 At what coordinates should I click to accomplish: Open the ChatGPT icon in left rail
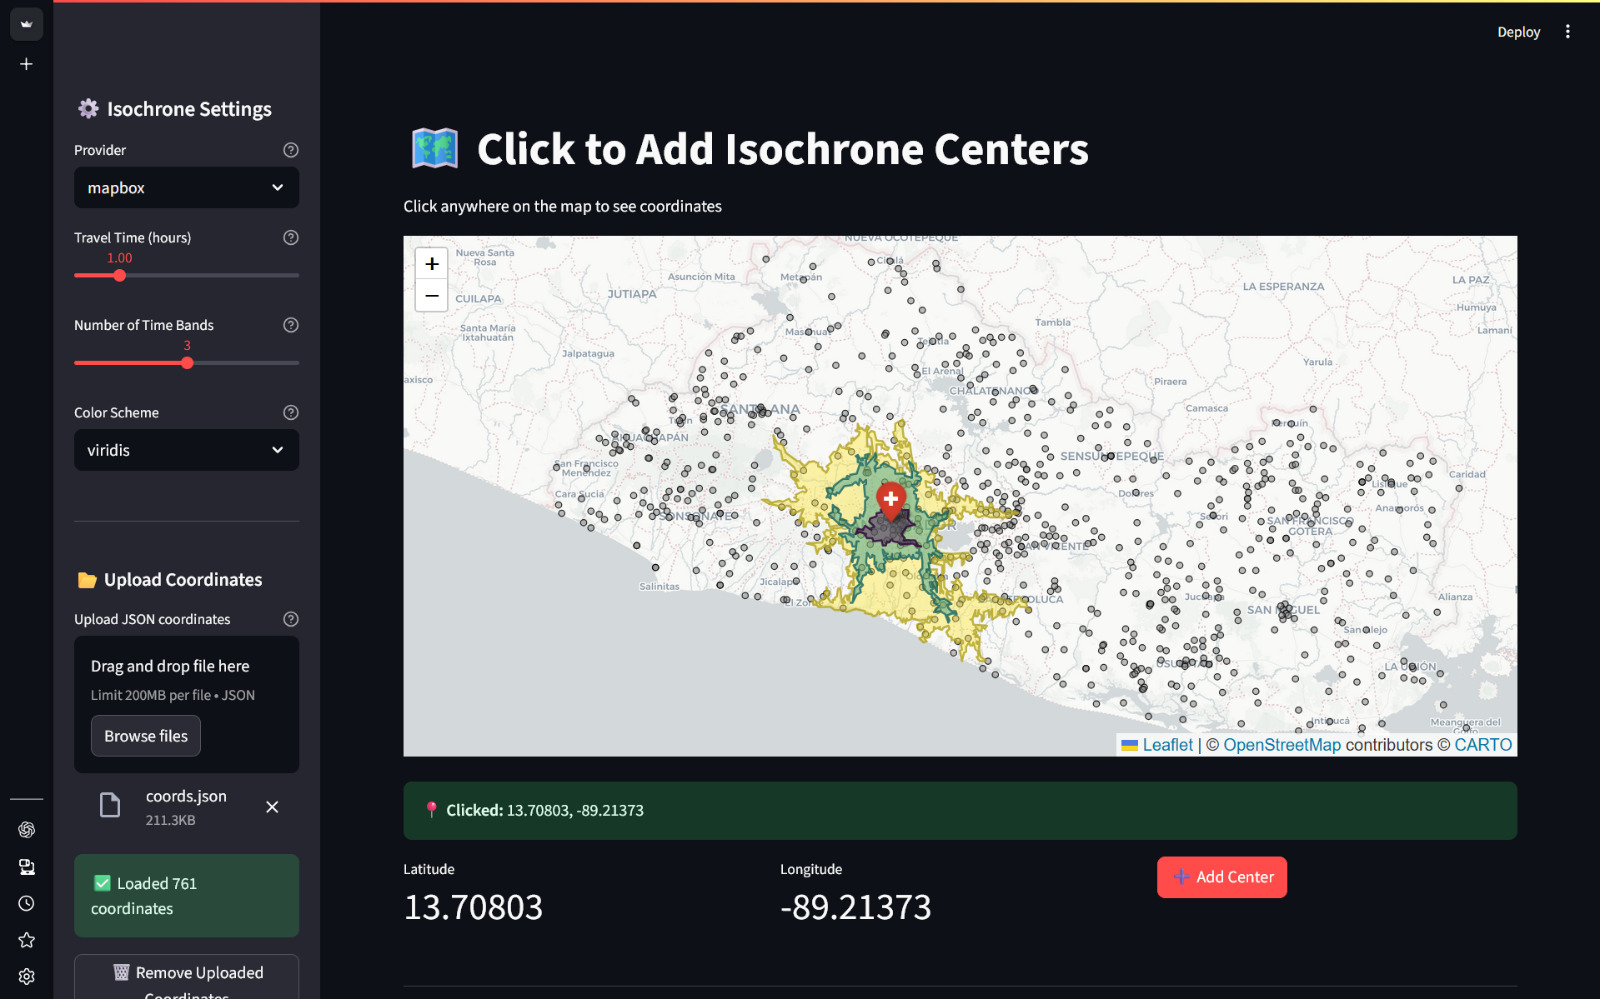coord(27,830)
